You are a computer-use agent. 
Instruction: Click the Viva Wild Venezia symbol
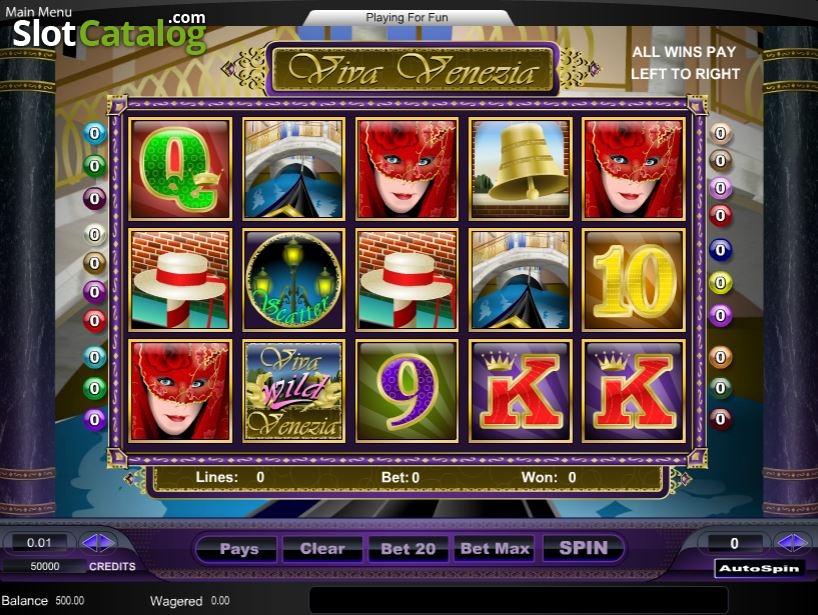coord(294,391)
